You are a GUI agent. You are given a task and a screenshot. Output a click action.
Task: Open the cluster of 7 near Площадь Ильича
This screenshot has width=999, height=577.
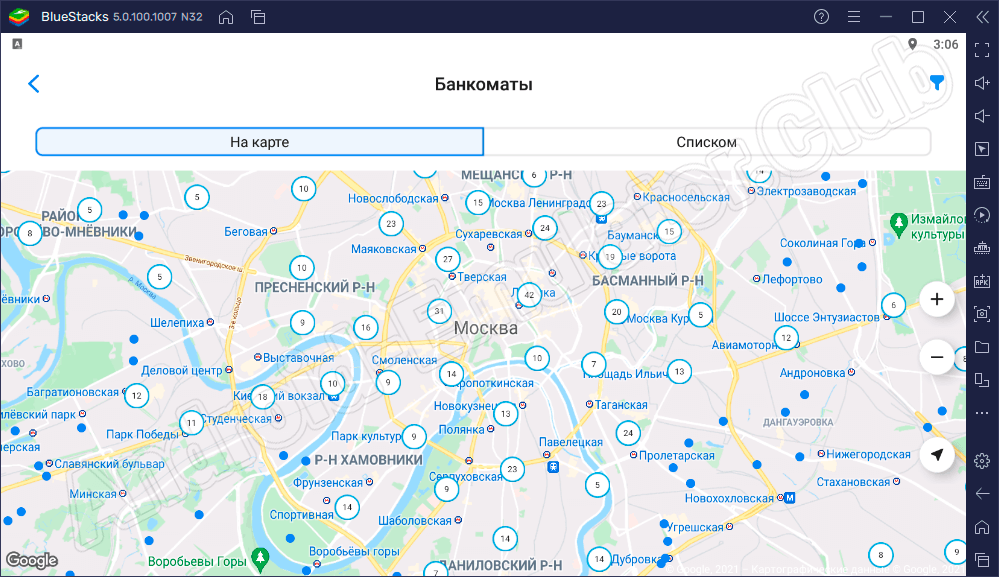(594, 364)
